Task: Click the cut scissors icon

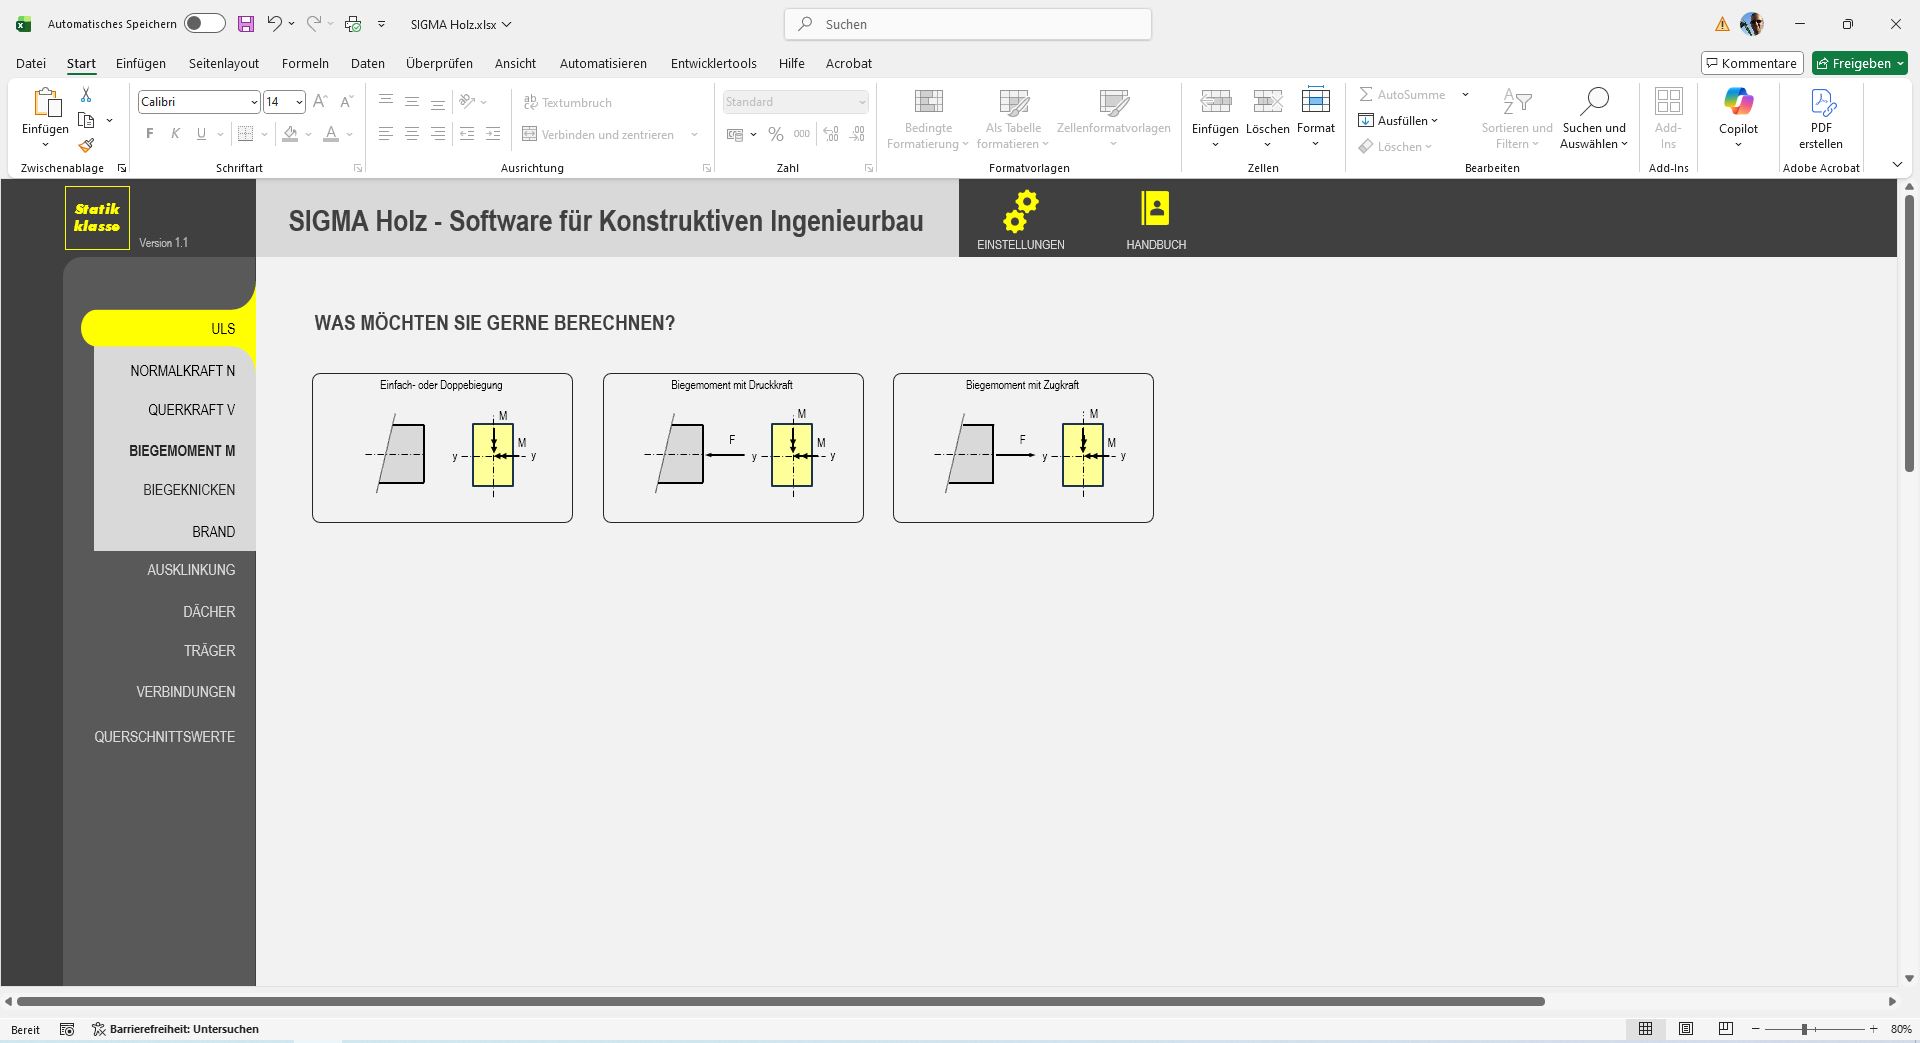Action: 86,95
